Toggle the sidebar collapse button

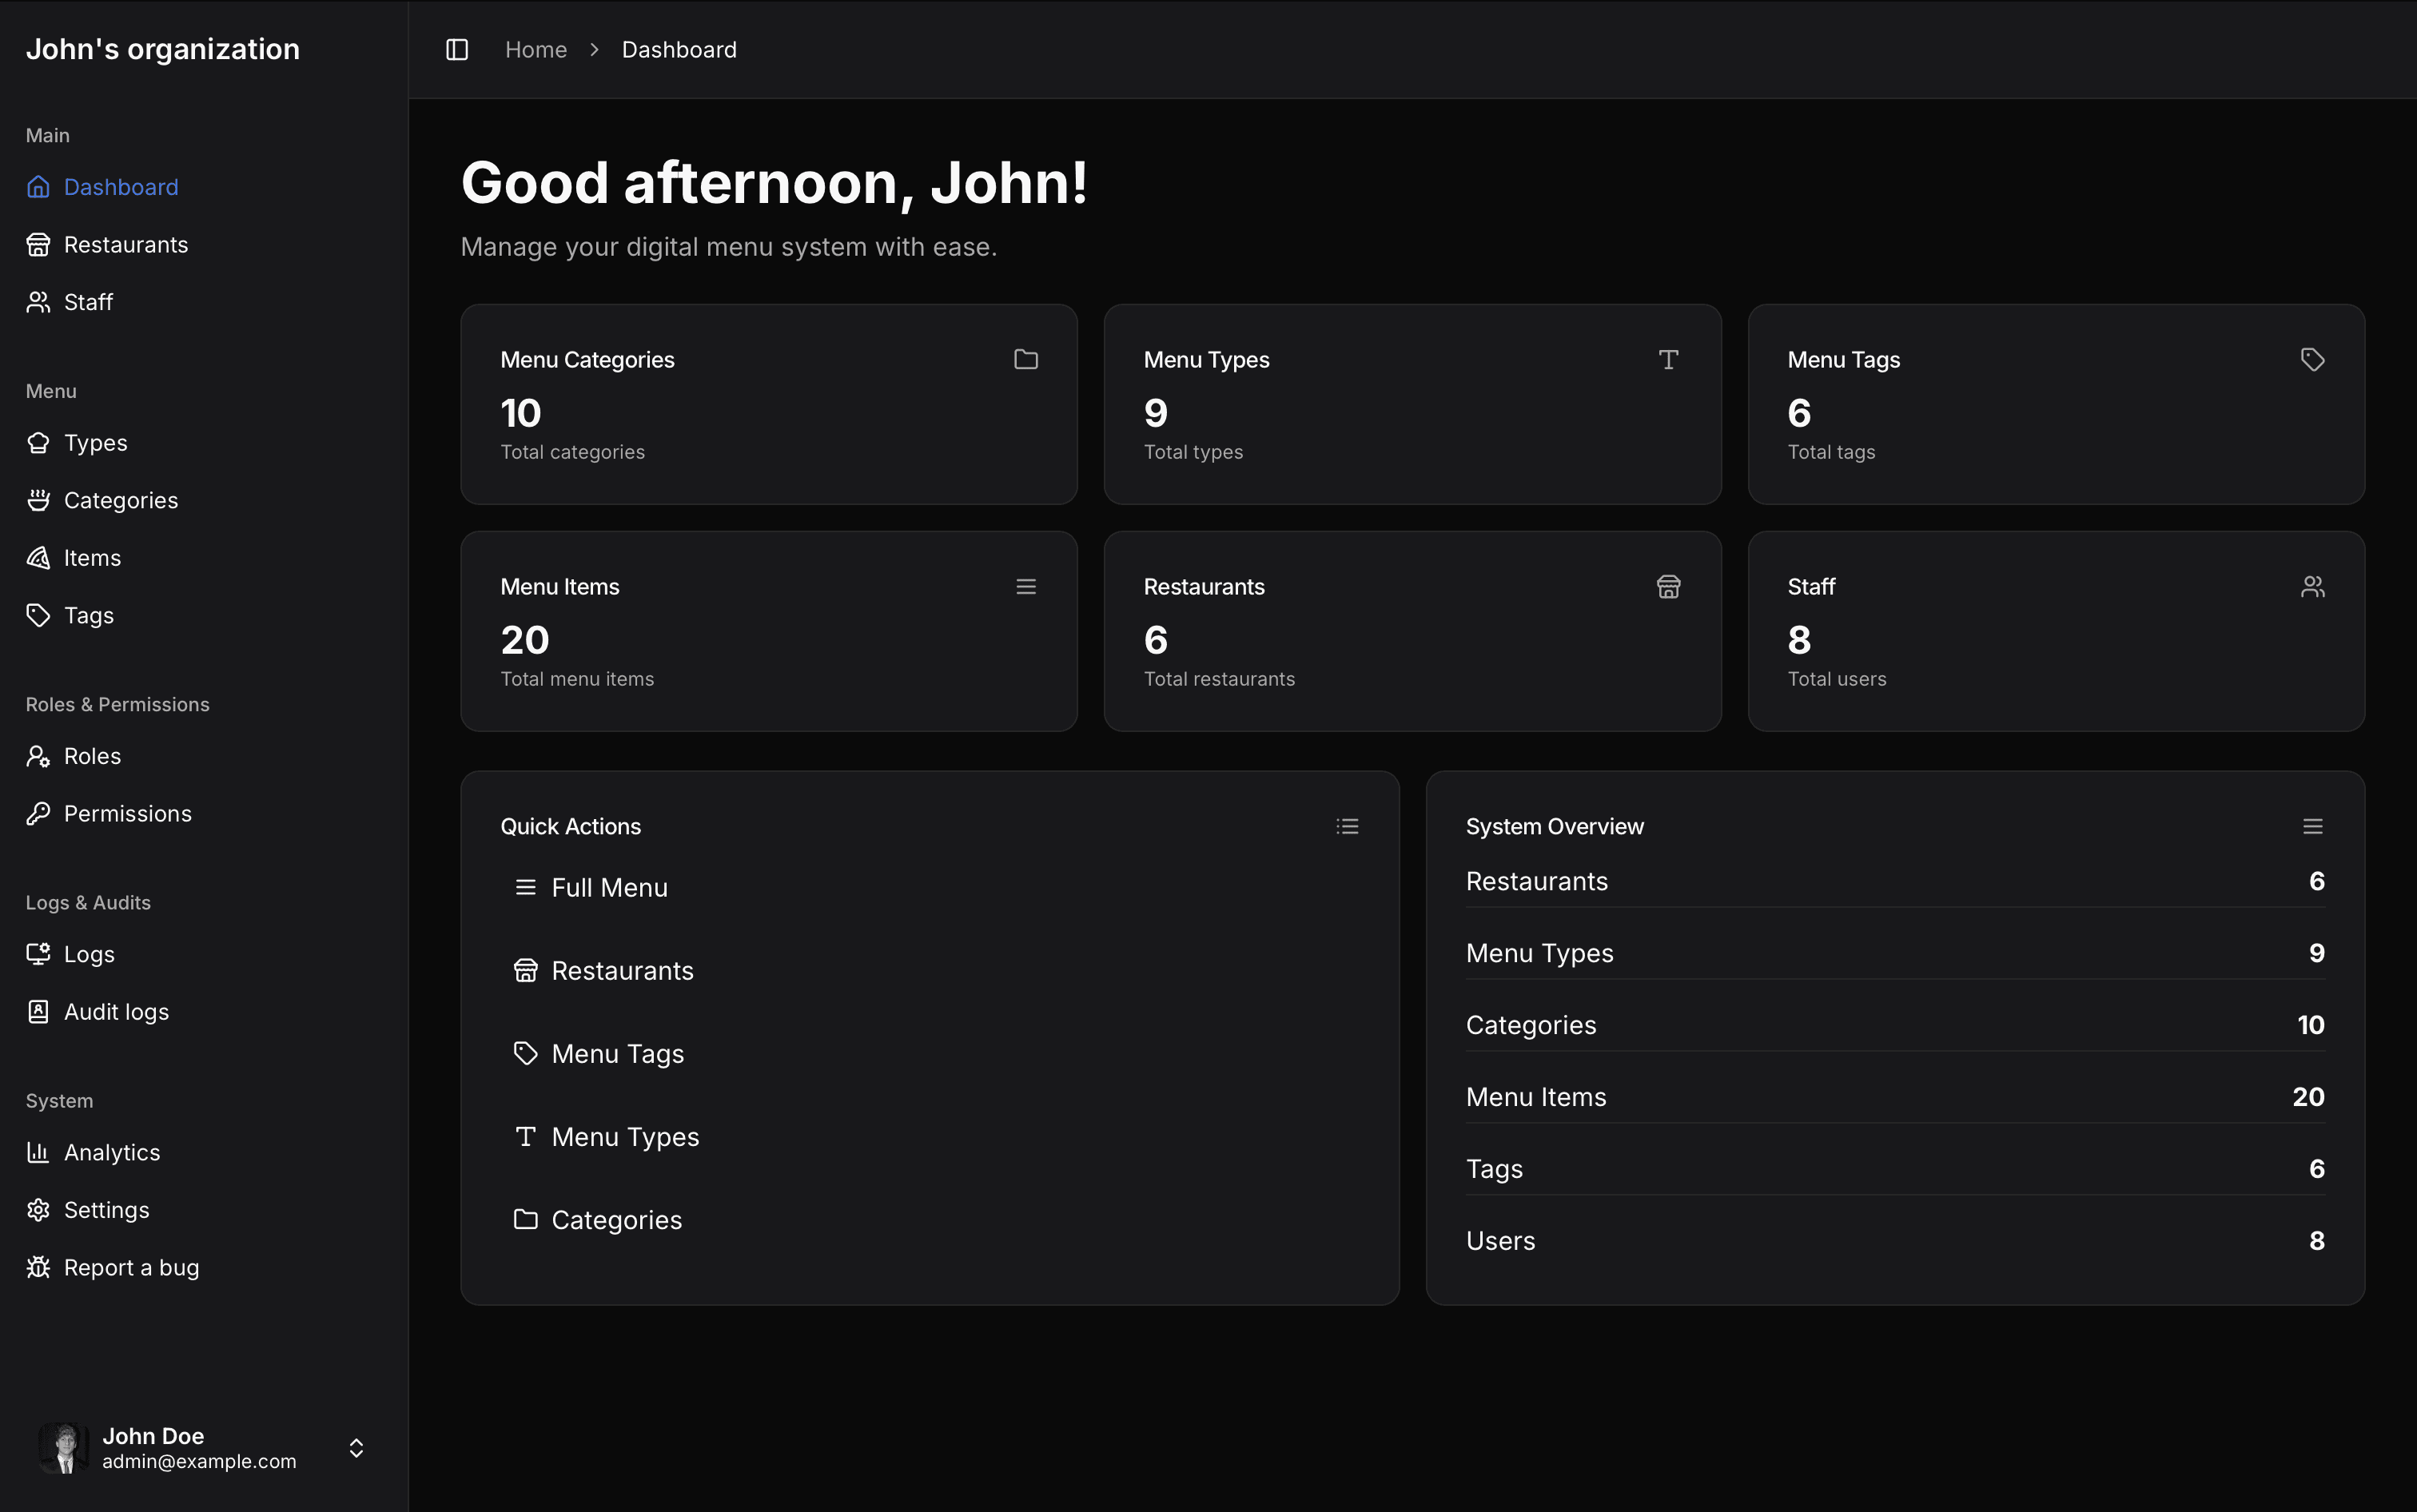456,49
